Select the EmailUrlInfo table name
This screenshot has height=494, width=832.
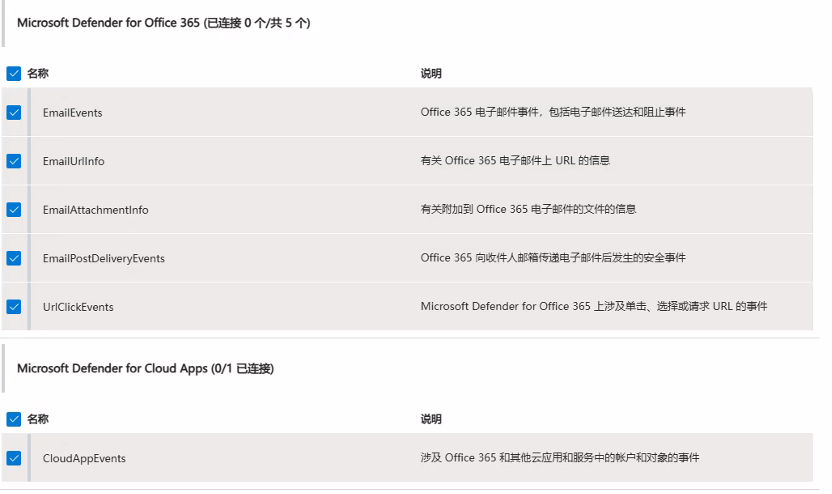point(74,161)
